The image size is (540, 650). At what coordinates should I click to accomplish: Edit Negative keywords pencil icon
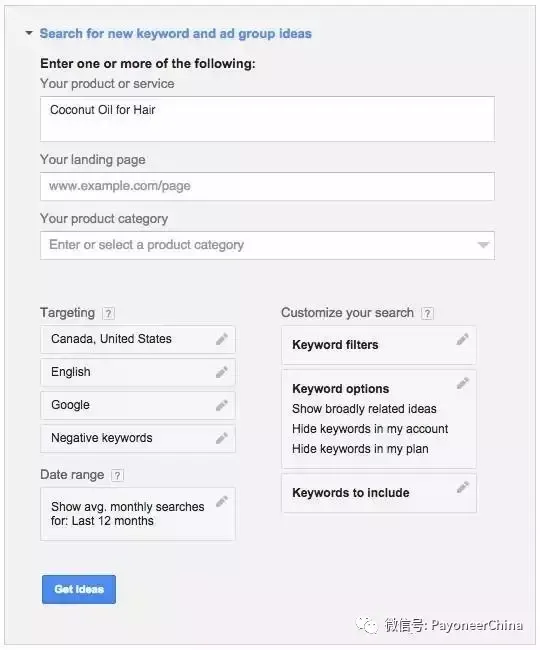coord(222,438)
